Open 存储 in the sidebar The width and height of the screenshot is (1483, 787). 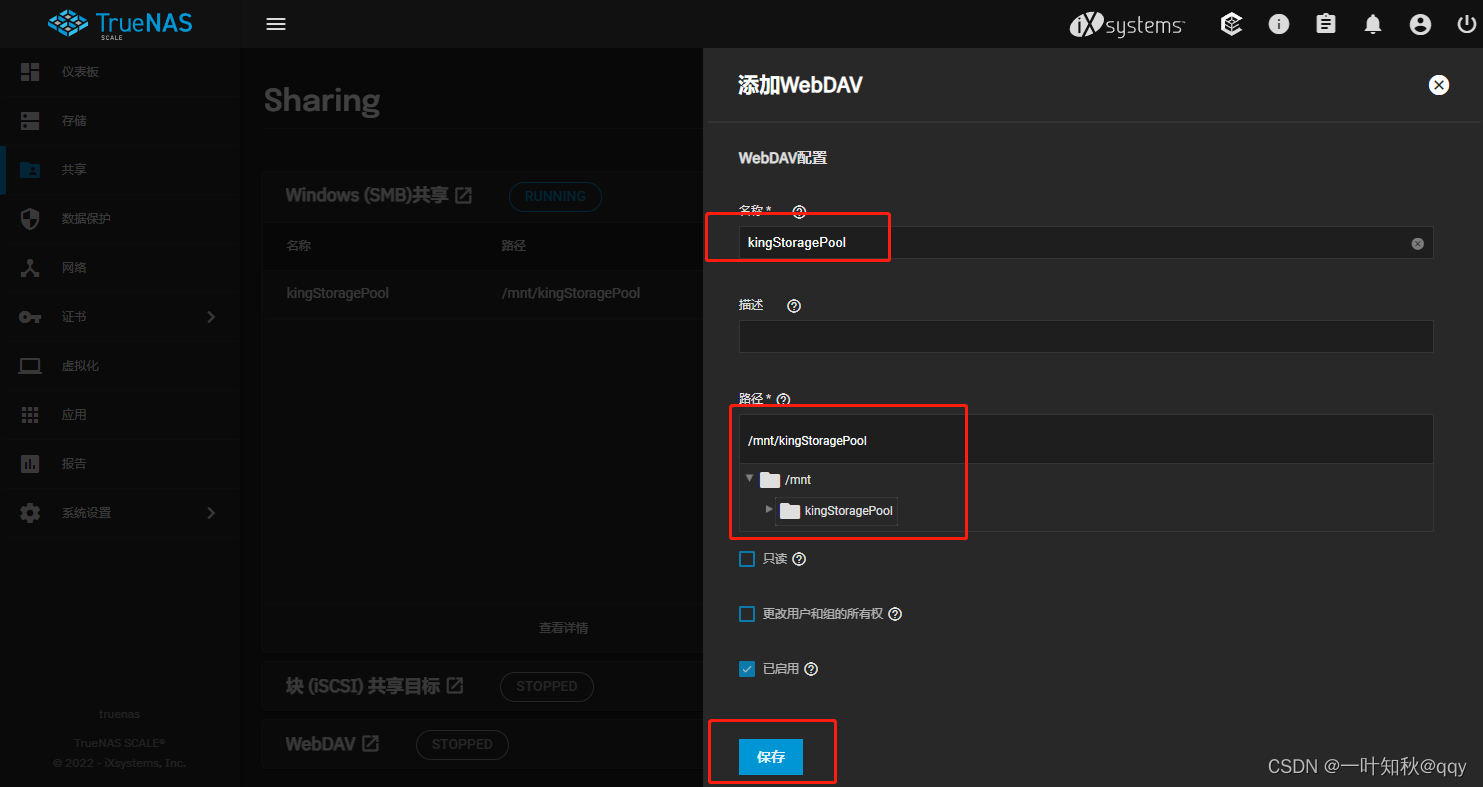[x=120, y=121]
